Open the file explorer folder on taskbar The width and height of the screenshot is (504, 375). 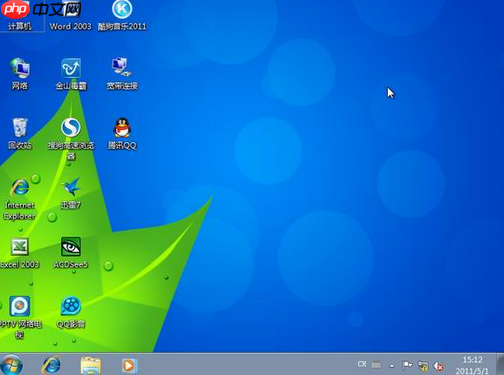[x=90, y=365]
